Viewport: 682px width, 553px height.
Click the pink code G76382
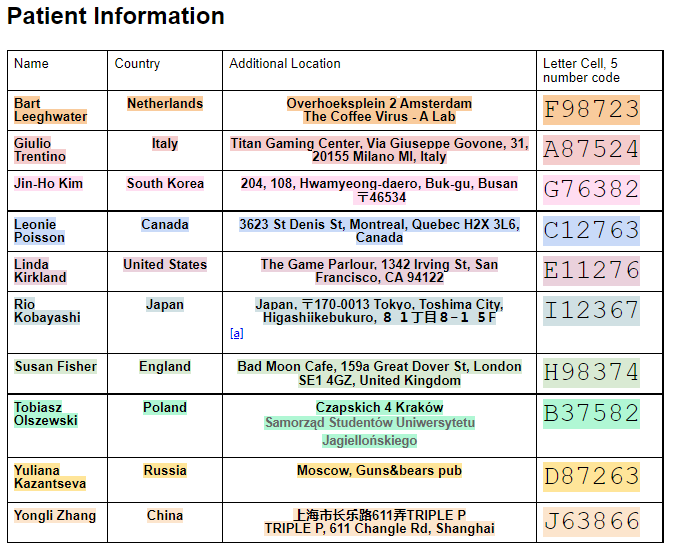(591, 190)
